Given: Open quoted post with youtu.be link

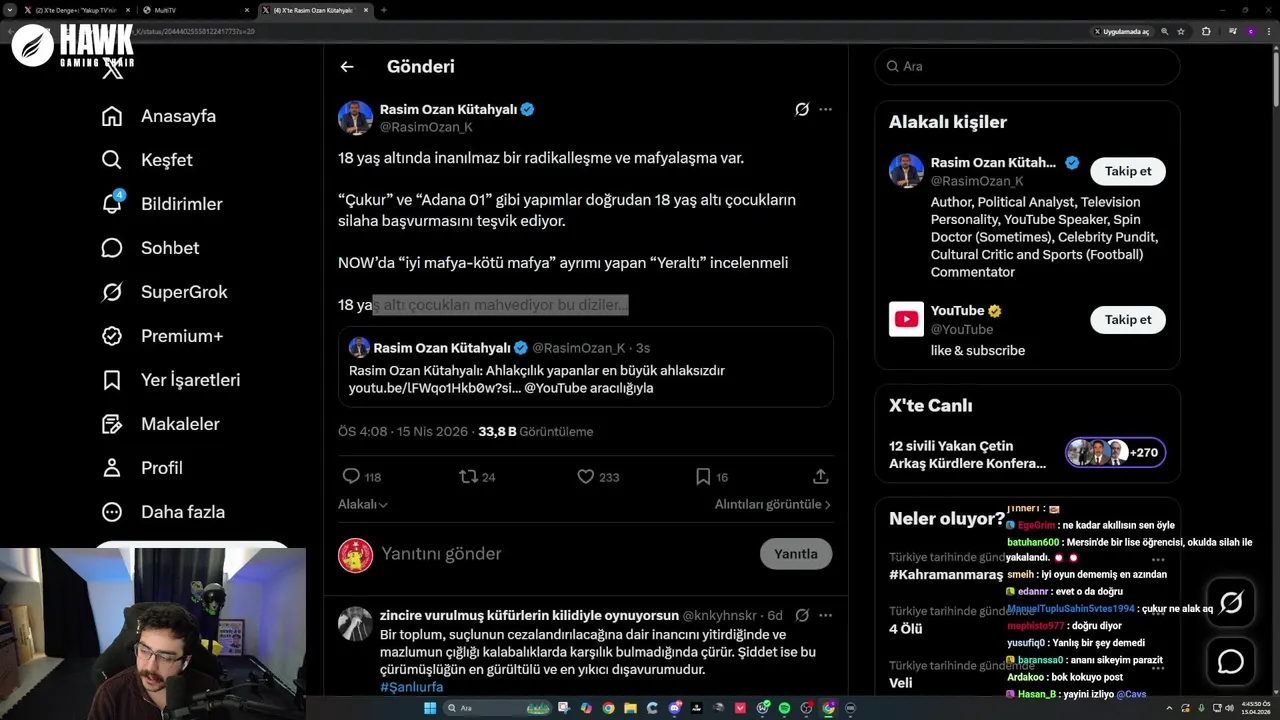Looking at the screenshot, I should point(585,367).
